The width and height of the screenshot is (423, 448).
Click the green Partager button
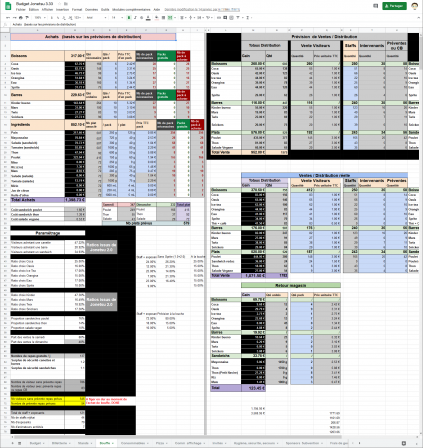(394, 6)
